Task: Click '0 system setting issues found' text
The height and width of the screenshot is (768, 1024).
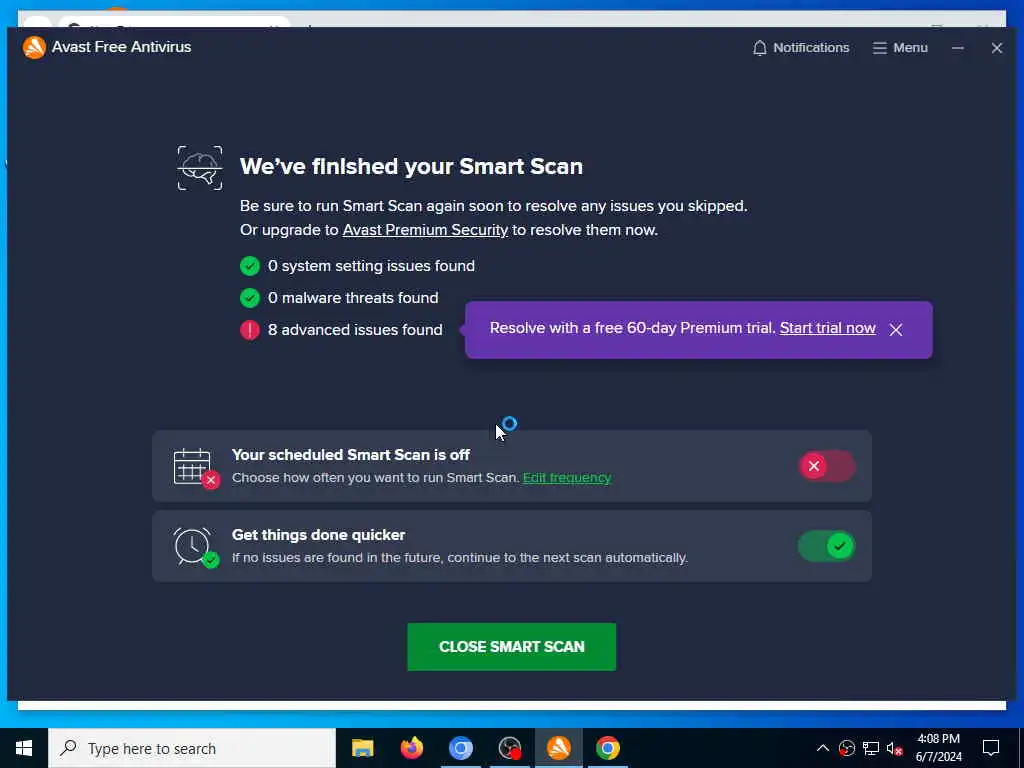Action: click(371, 266)
